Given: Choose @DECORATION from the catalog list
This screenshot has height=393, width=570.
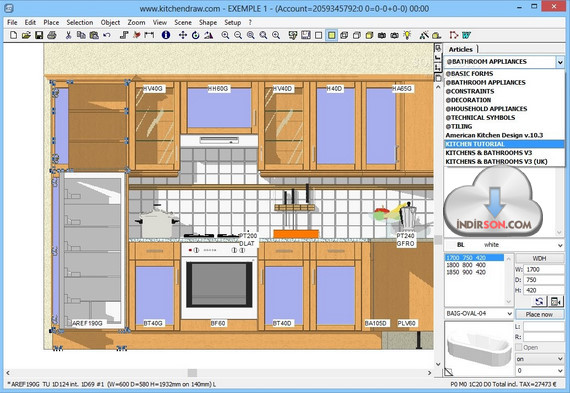Looking at the screenshot, I should [x=504, y=100].
